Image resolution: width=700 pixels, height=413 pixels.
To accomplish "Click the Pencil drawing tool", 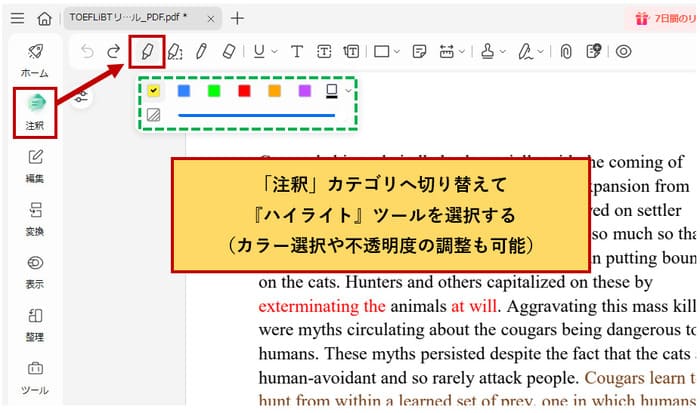I will (x=201, y=52).
